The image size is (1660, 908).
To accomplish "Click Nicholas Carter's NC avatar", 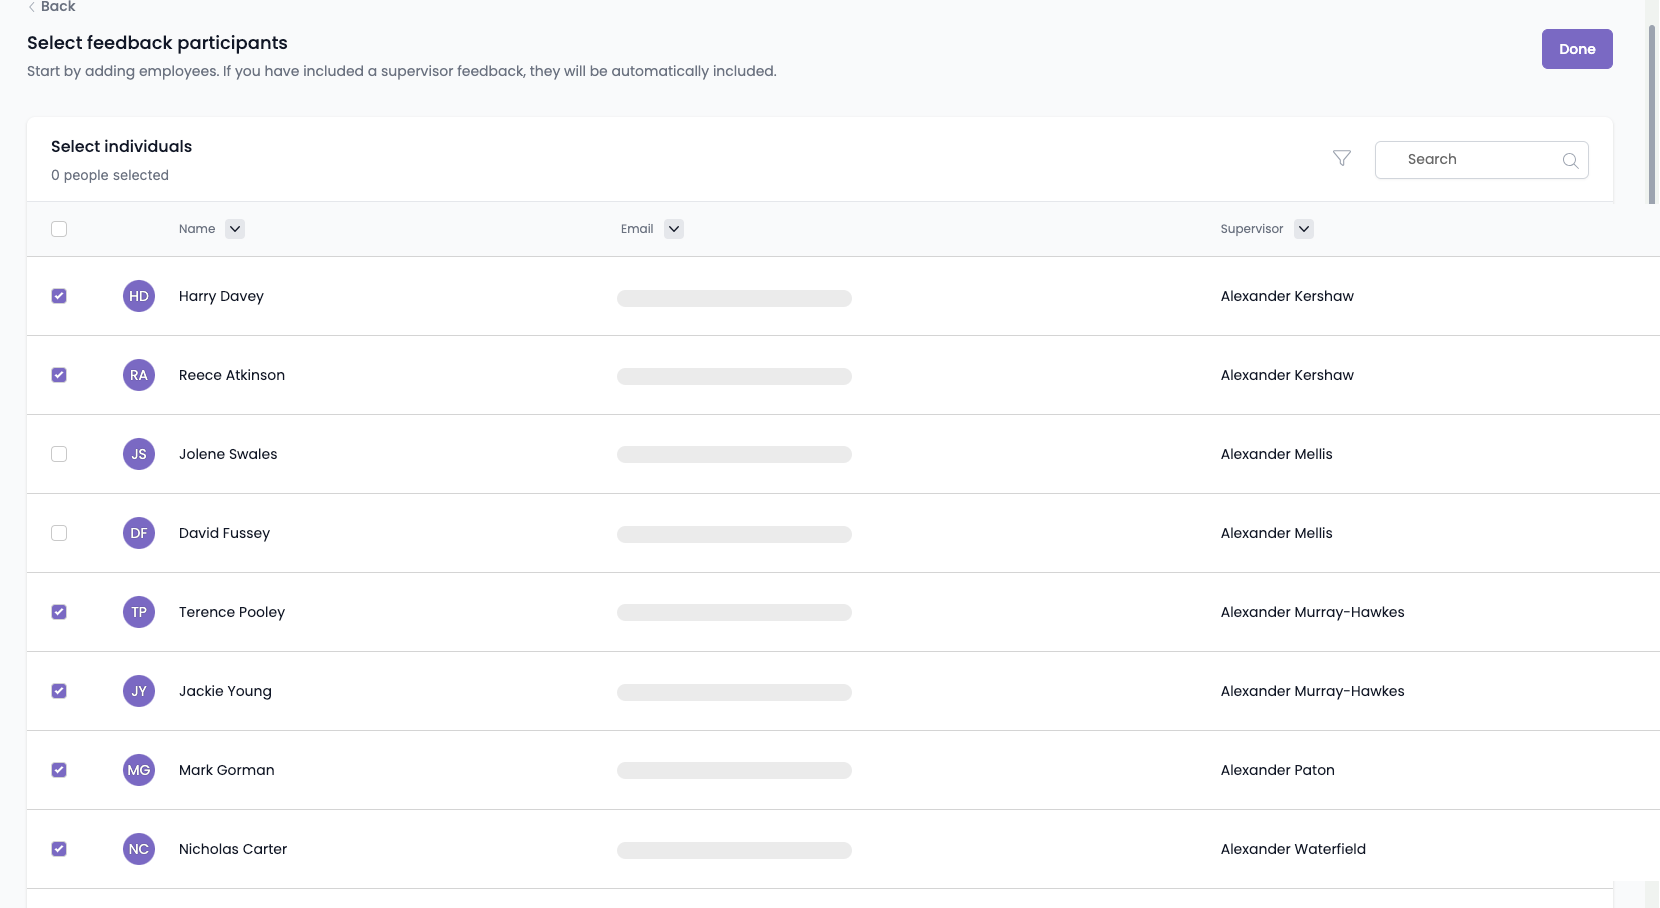I will pos(139,849).
